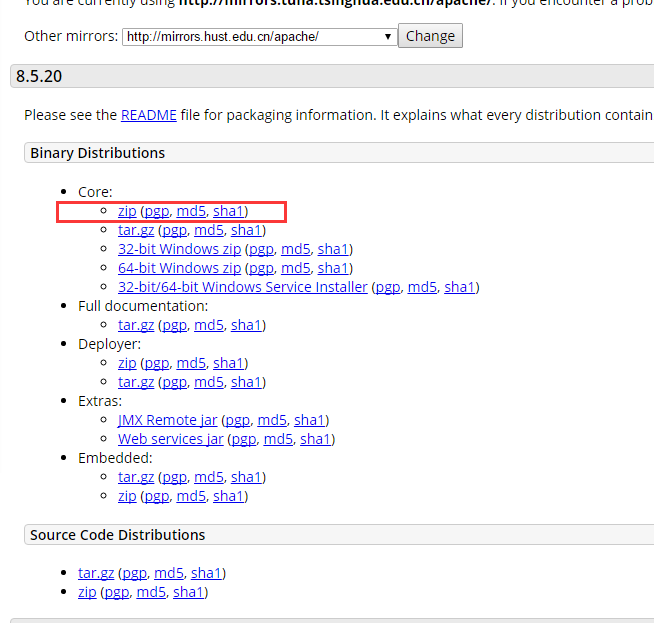Download the Core tar.gz binary
The image size is (655, 624).
136,230
